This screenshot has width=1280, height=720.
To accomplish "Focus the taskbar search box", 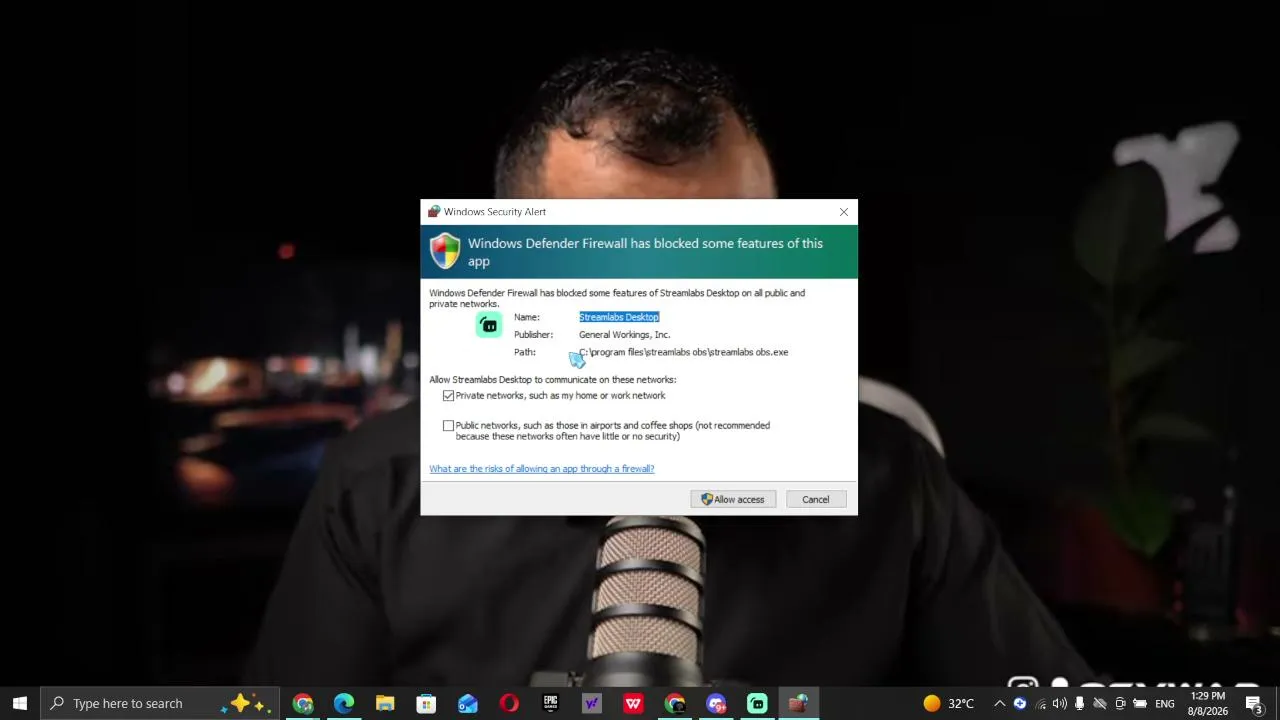I will click(160, 703).
